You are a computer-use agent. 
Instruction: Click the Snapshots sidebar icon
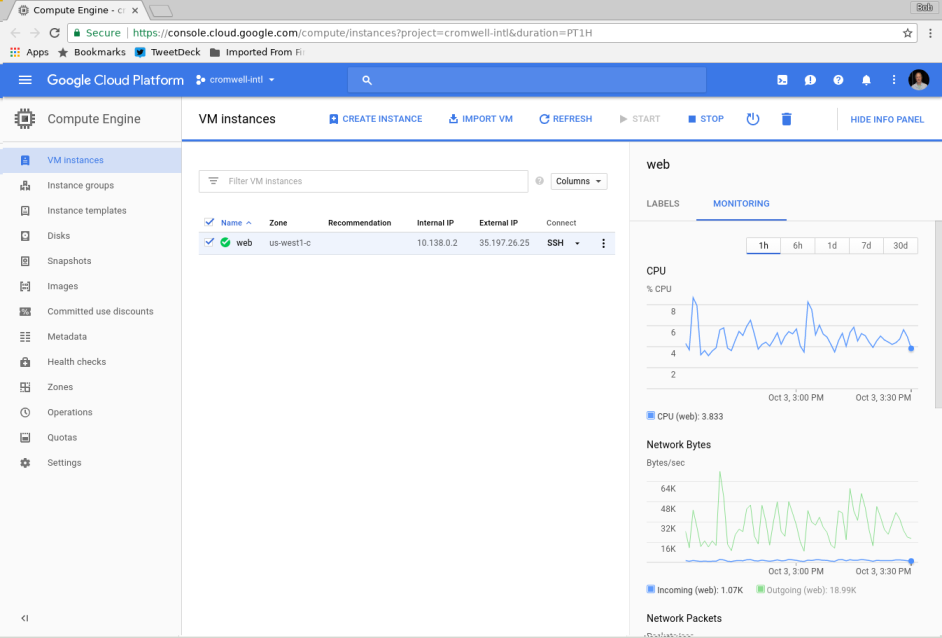[x=25, y=261]
